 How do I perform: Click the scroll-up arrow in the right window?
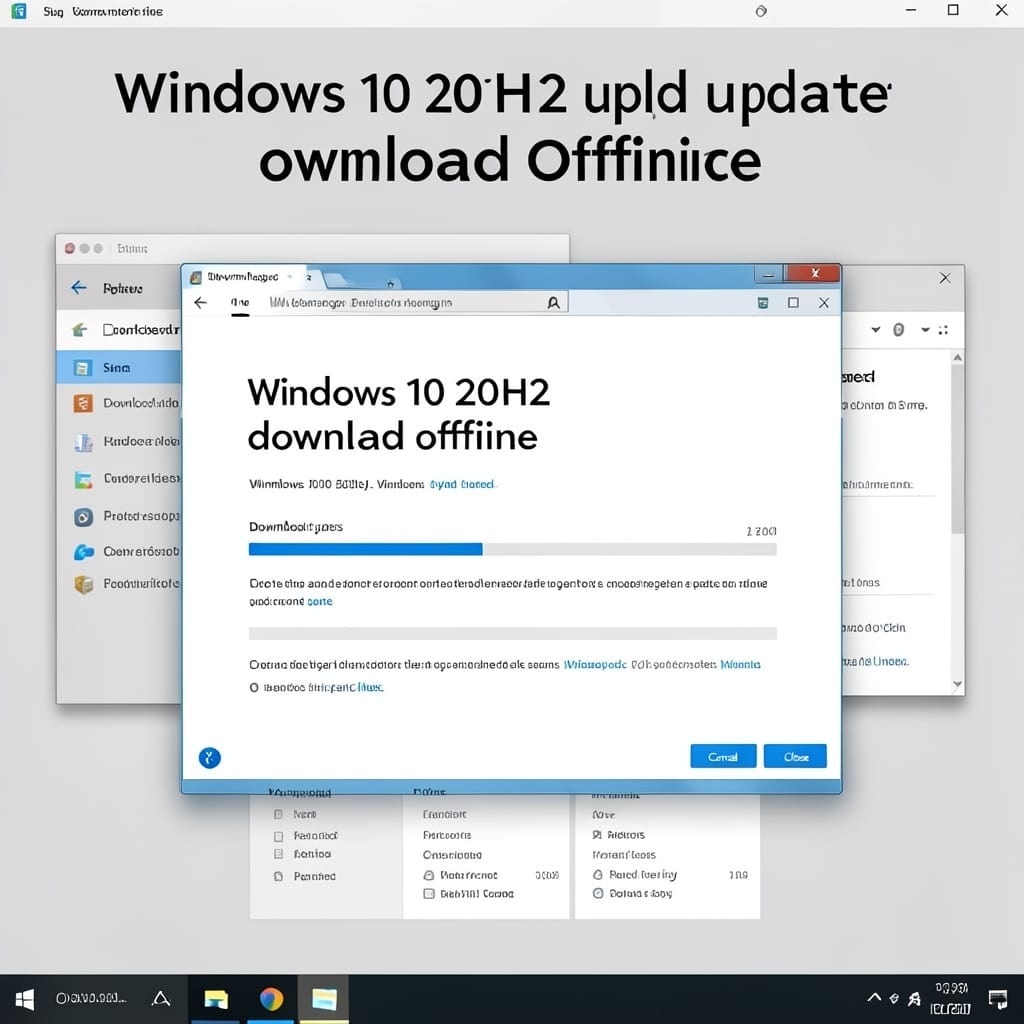point(957,358)
